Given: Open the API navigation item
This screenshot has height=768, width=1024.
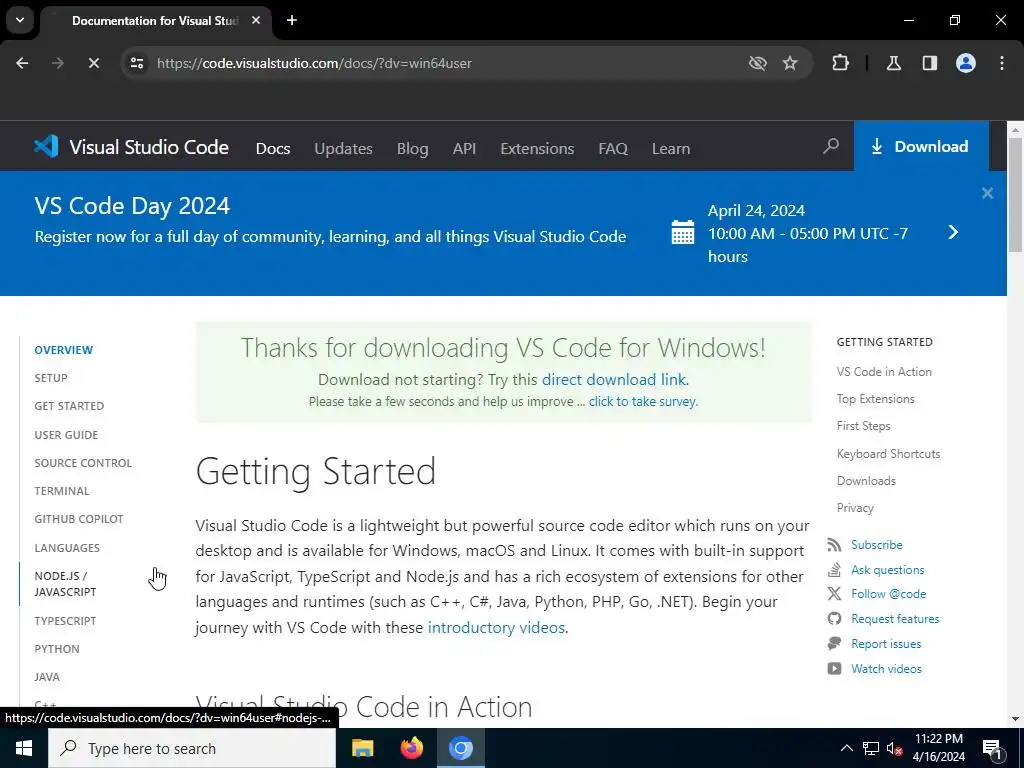Looking at the screenshot, I should tap(464, 149).
